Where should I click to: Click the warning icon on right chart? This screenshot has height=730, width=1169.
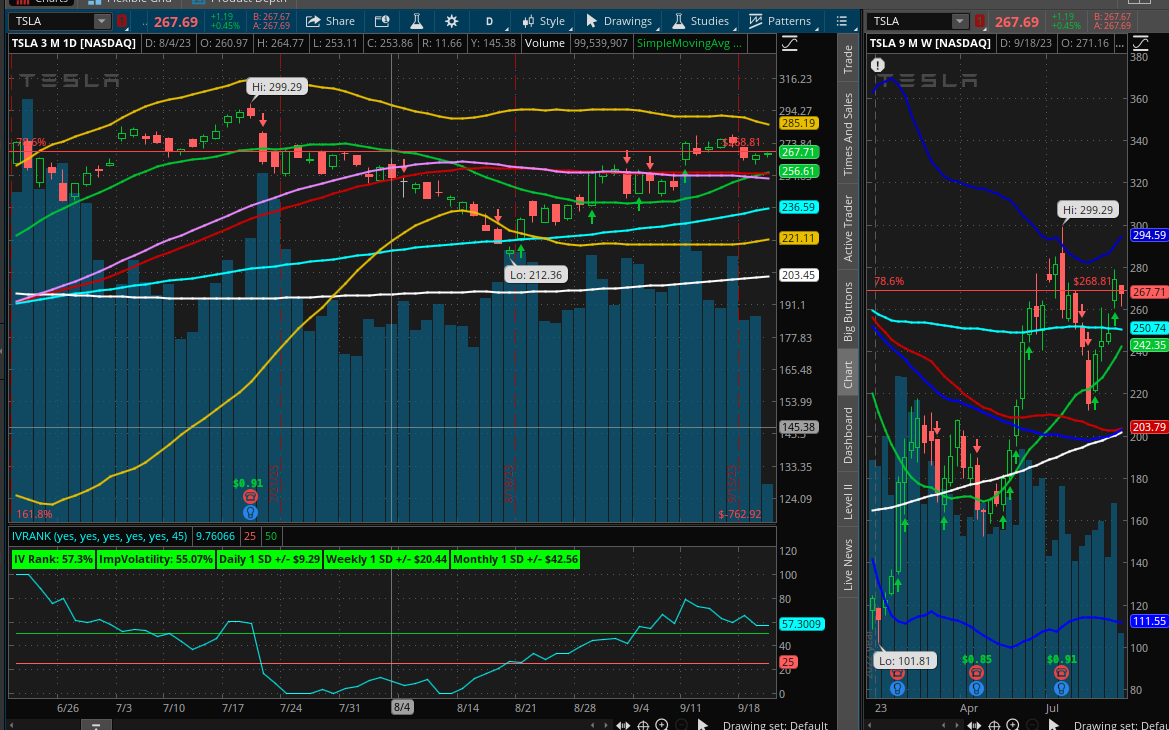coord(878,65)
